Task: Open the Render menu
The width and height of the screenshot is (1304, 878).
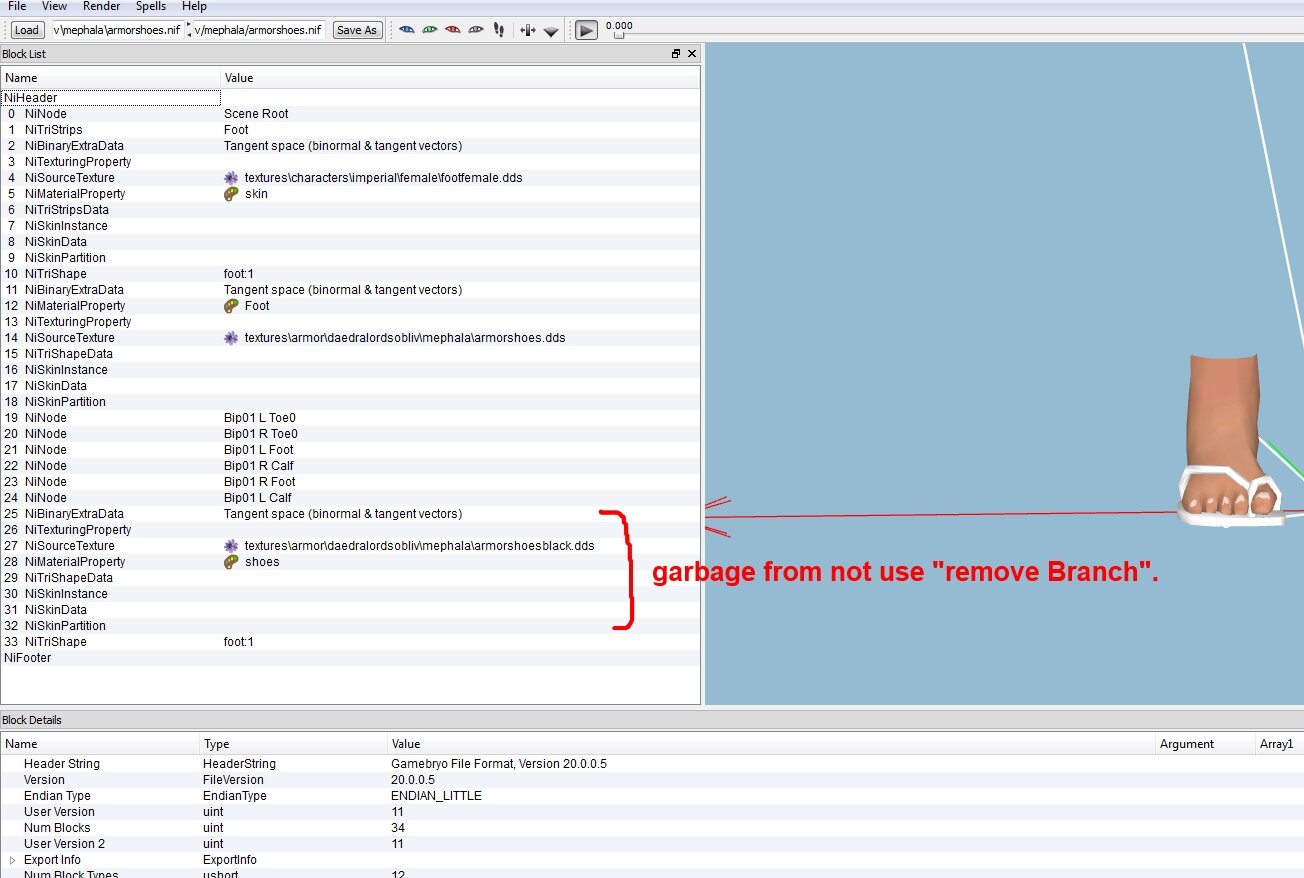Action: point(102,6)
